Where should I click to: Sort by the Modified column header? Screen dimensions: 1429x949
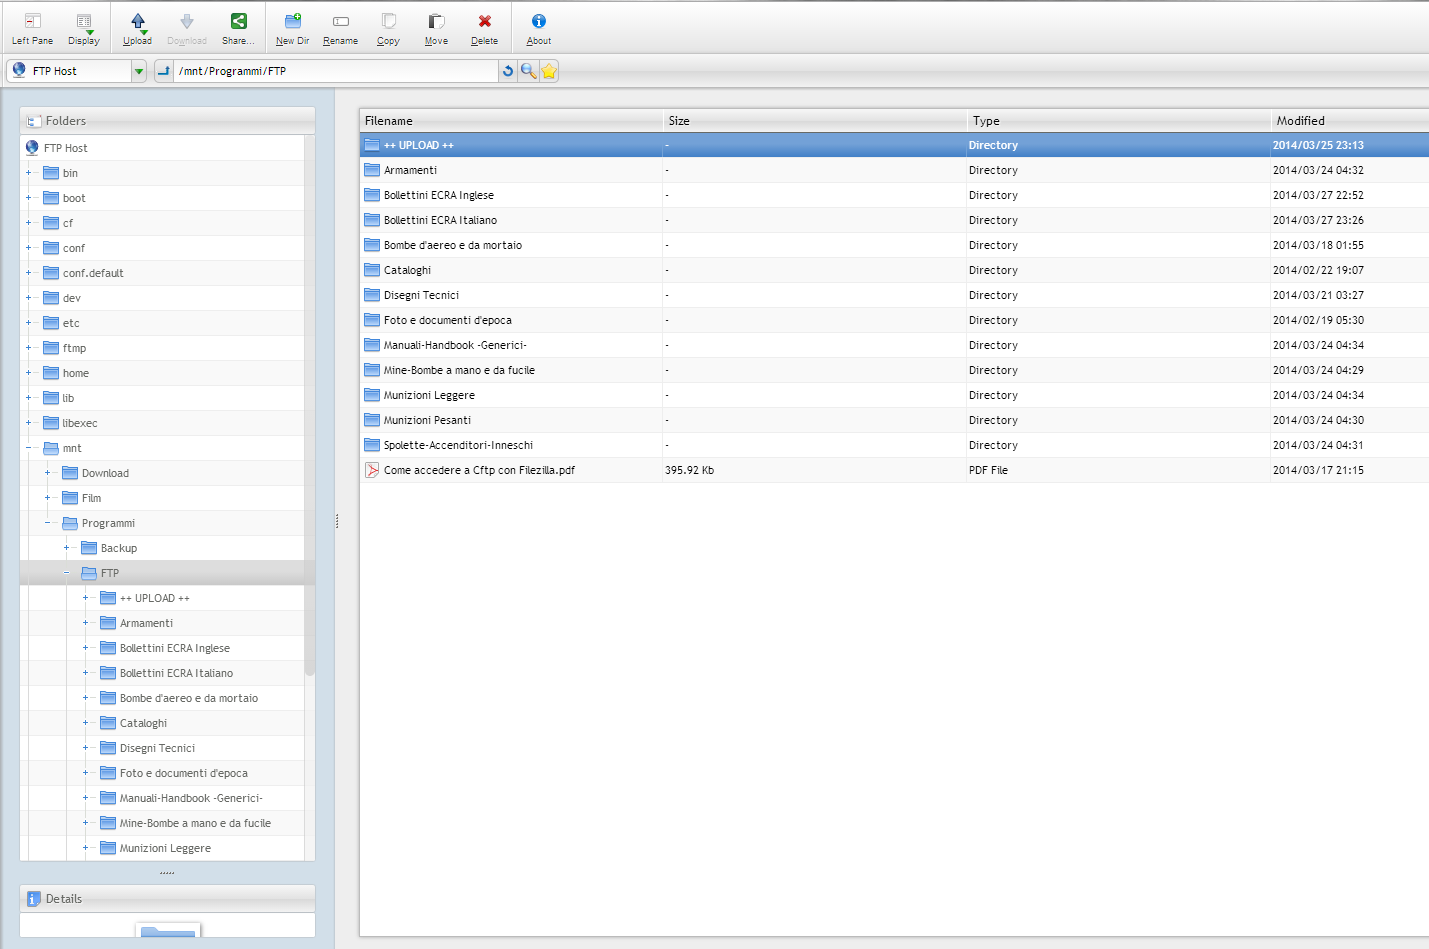(x=1350, y=121)
